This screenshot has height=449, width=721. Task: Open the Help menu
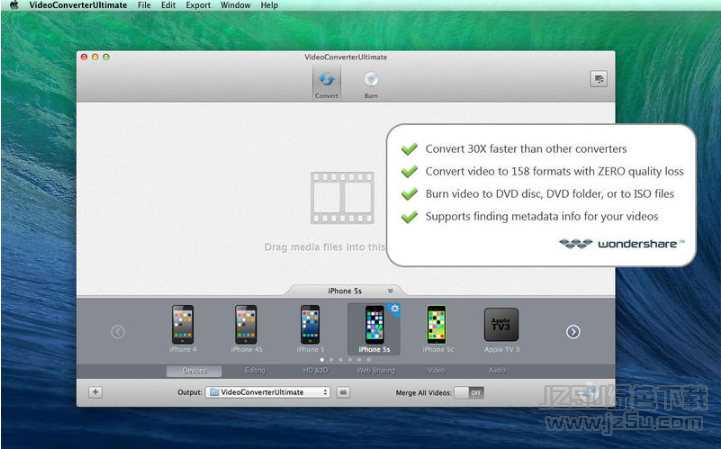pos(269,5)
